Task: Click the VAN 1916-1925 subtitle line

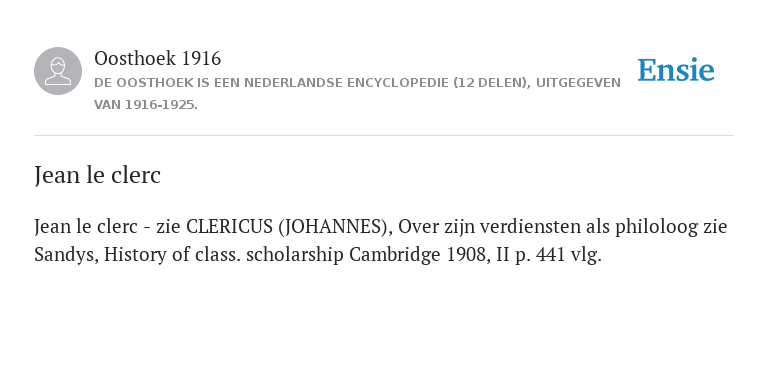Action: point(145,105)
